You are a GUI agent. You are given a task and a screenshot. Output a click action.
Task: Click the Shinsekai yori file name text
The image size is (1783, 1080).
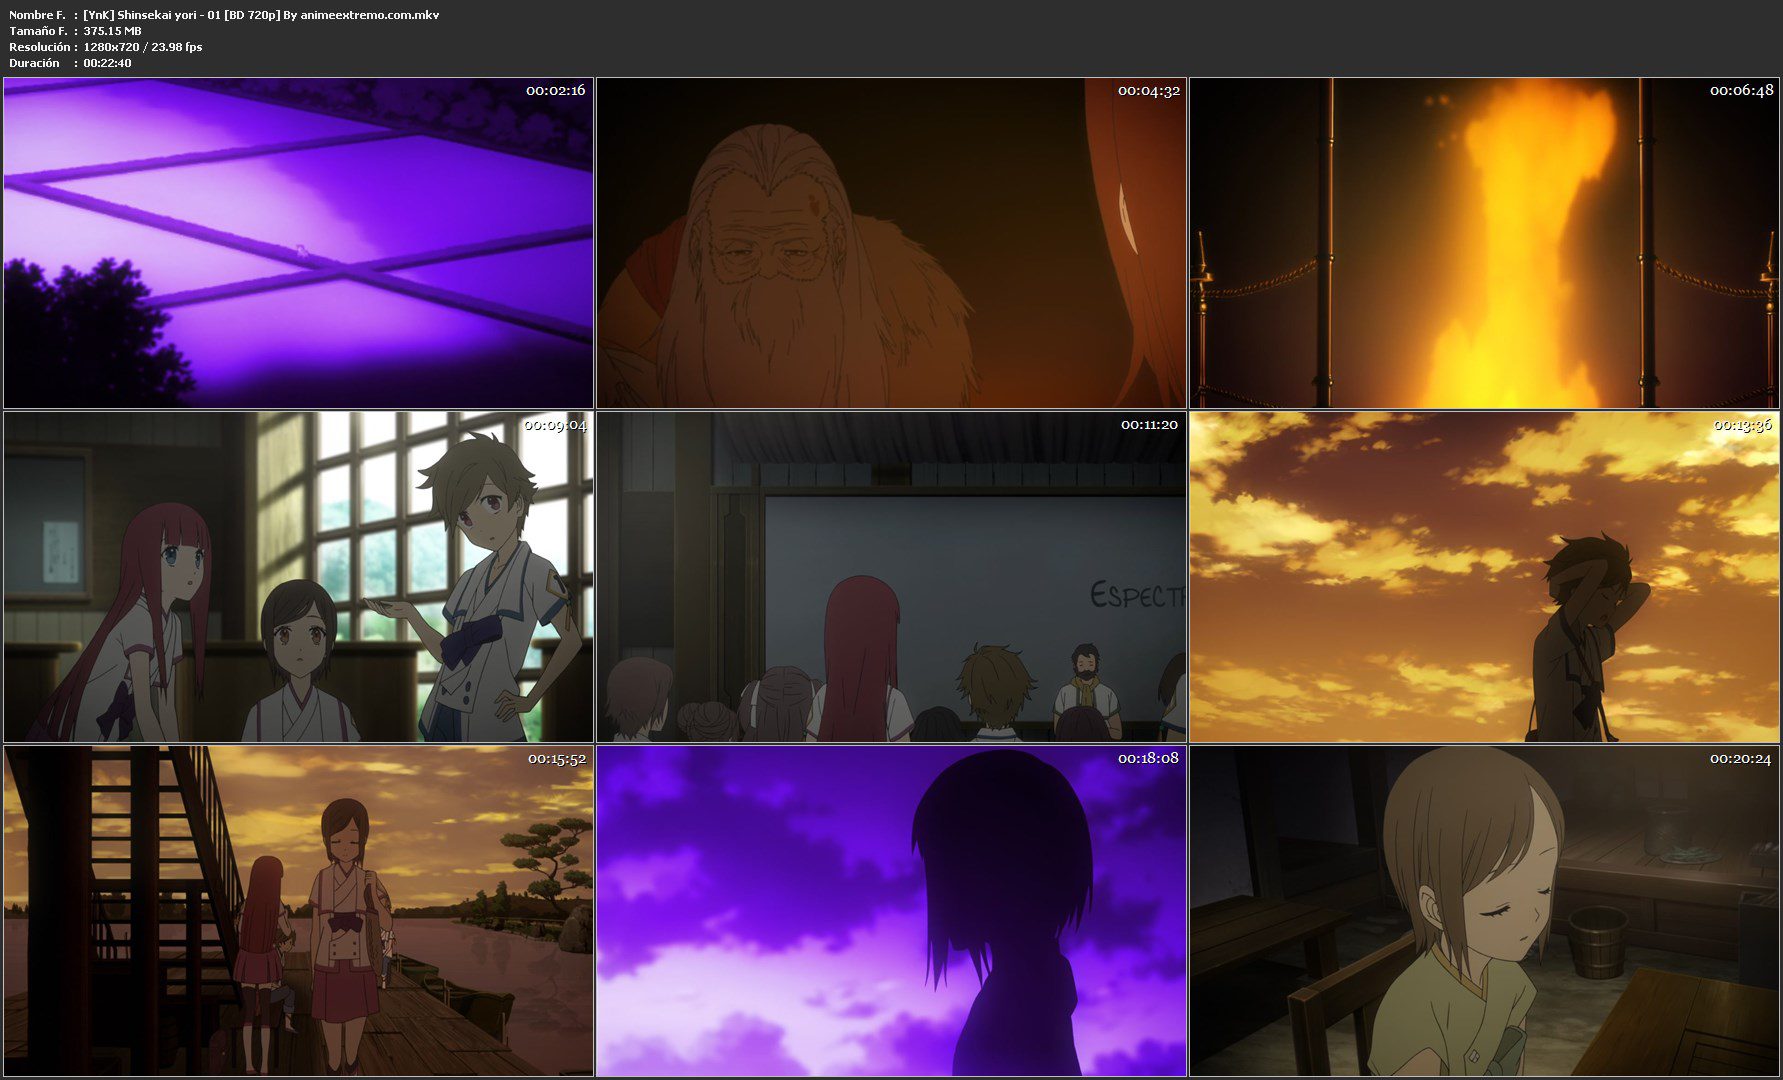[261, 15]
